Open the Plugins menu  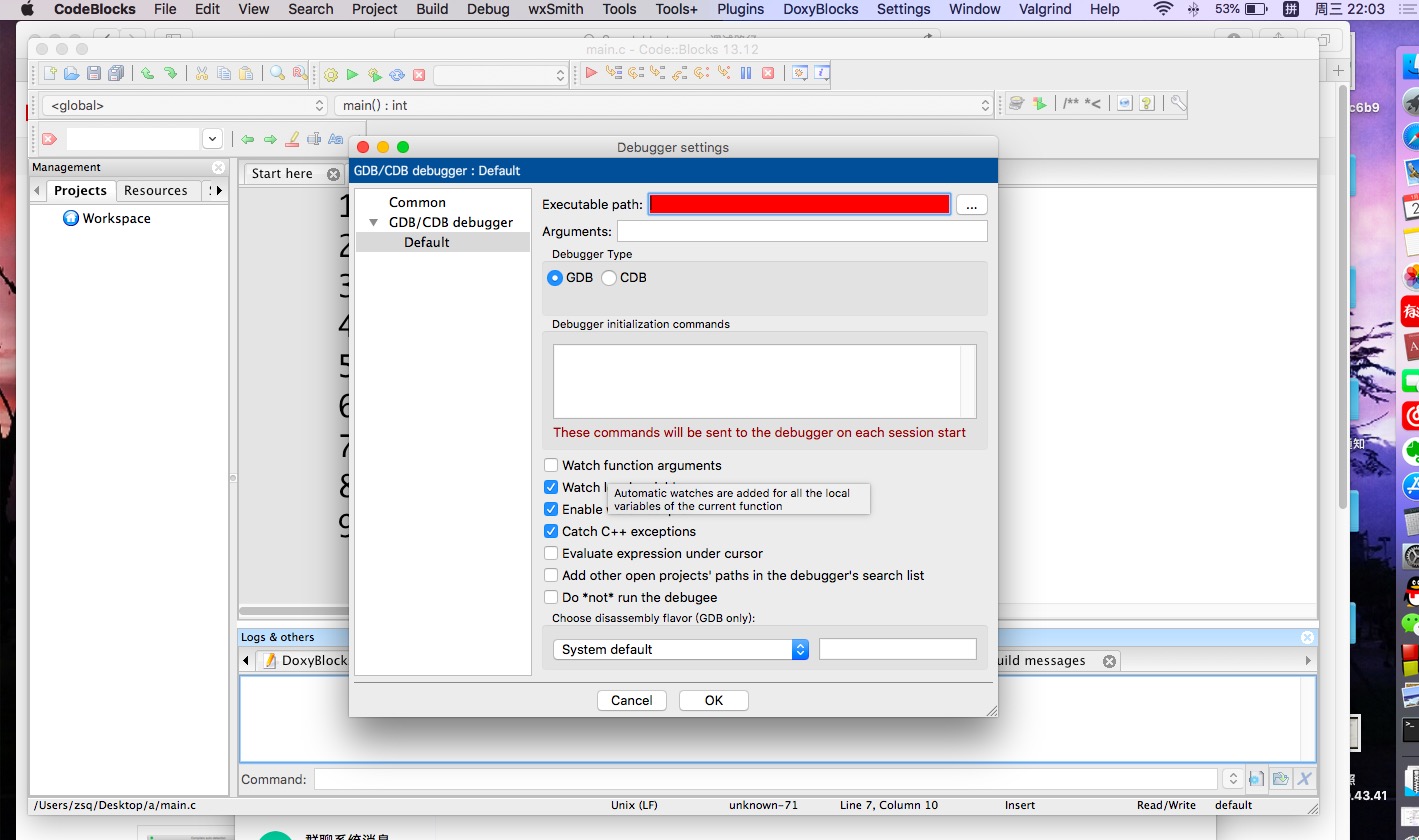(x=740, y=9)
